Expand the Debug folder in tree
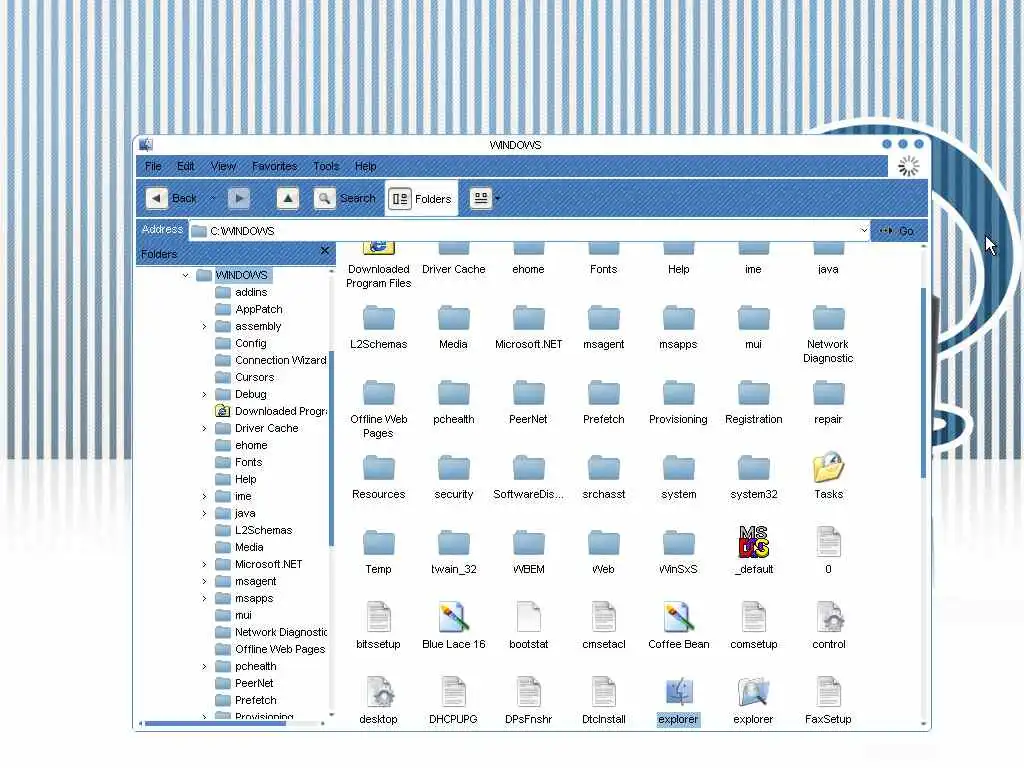The height and width of the screenshot is (768, 1024). click(x=204, y=394)
